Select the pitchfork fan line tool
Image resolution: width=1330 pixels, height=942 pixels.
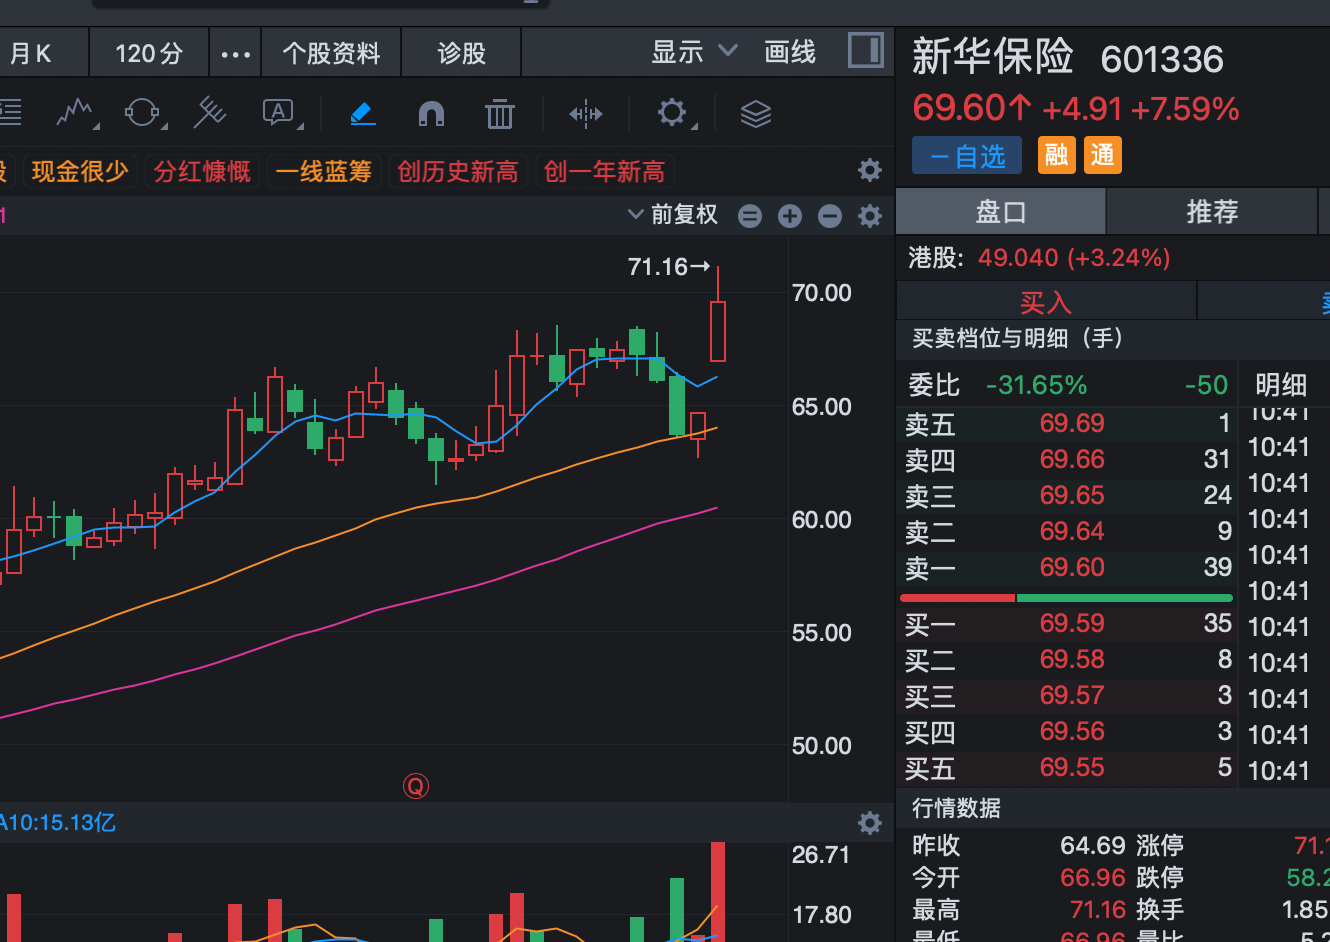(209, 113)
